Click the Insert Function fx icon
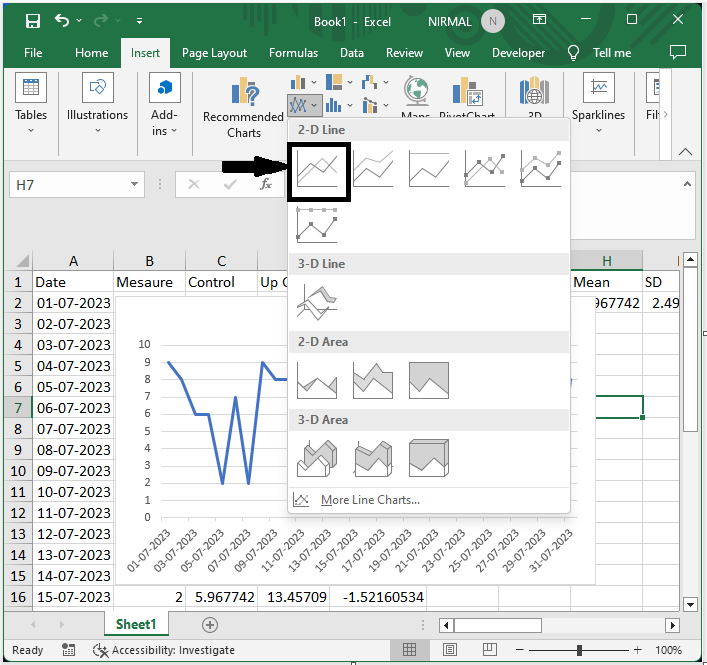This screenshot has width=707, height=665. pos(266,184)
